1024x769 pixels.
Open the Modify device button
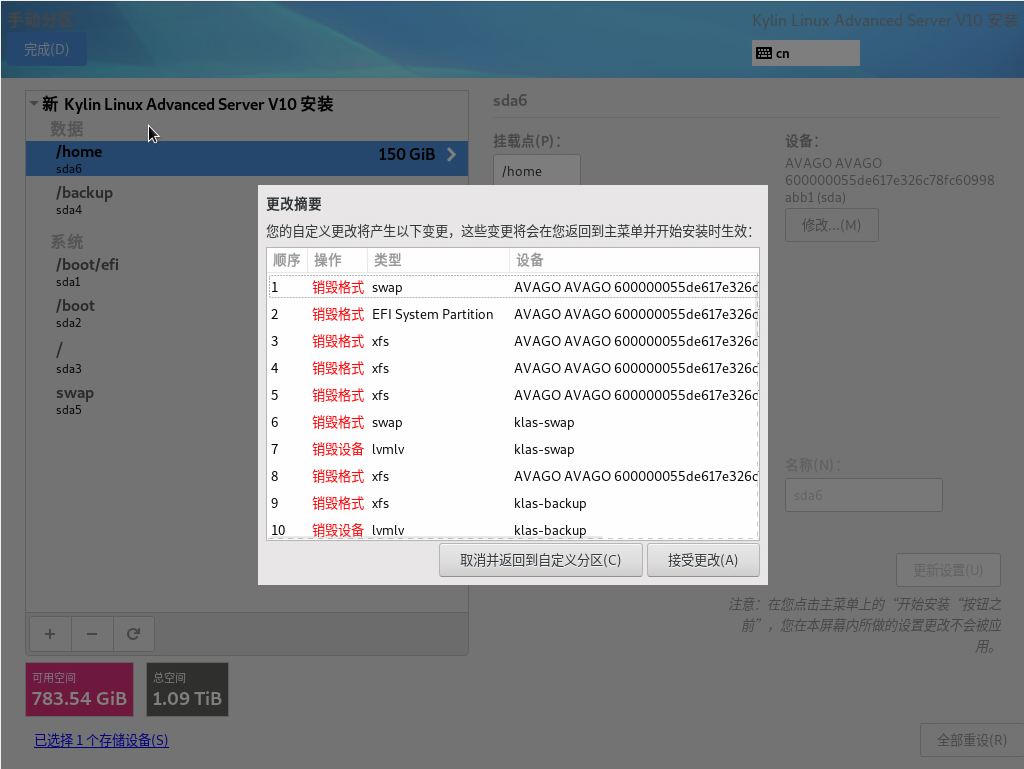(831, 225)
